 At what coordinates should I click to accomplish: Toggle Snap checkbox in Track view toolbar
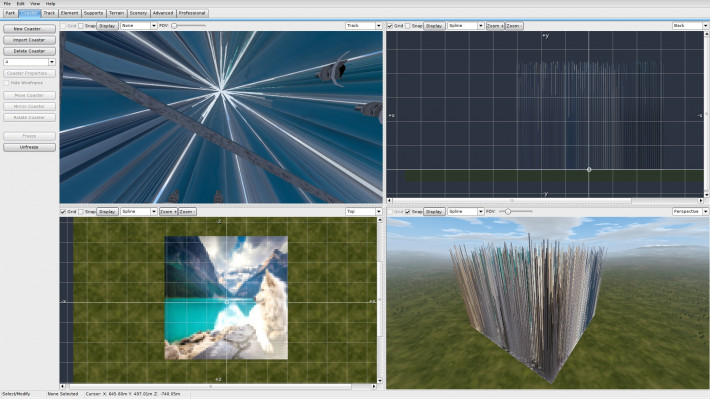coord(81,26)
